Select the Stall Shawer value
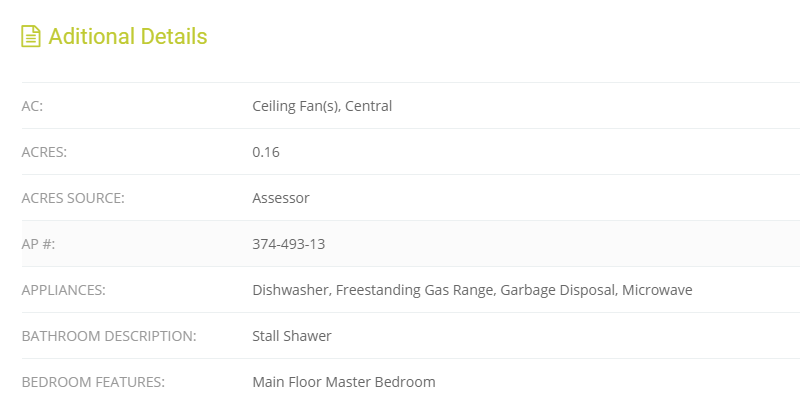800x404 pixels. pyautogui.click(x=291, y=336)
